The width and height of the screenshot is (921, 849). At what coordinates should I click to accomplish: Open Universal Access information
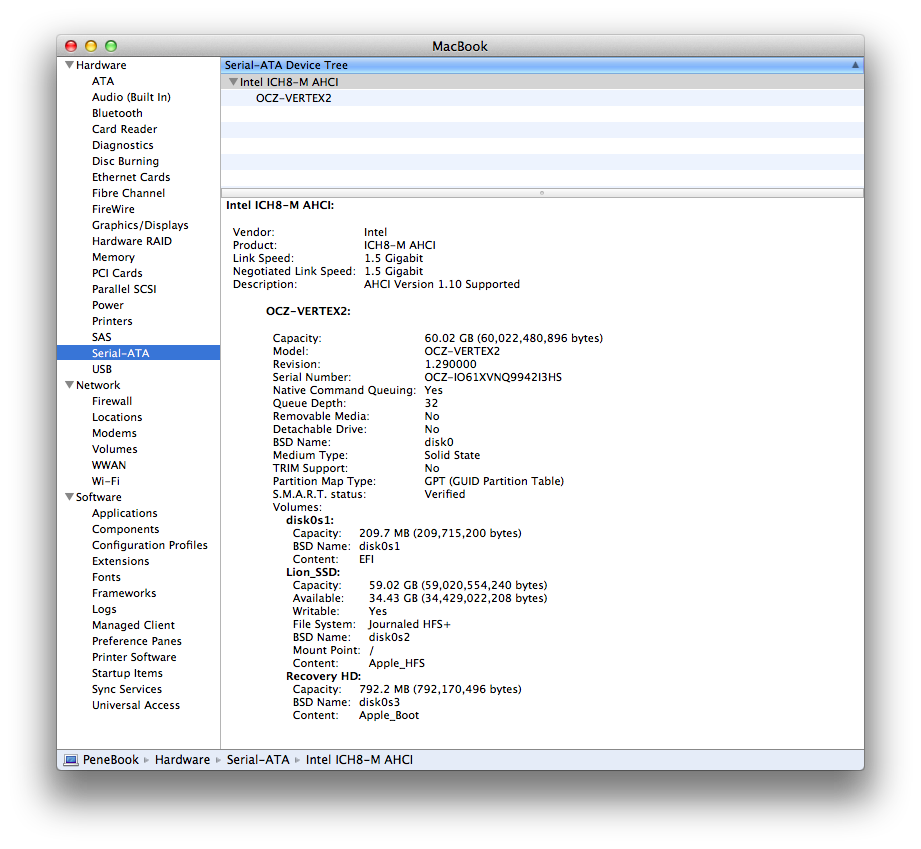click(136, 705)
